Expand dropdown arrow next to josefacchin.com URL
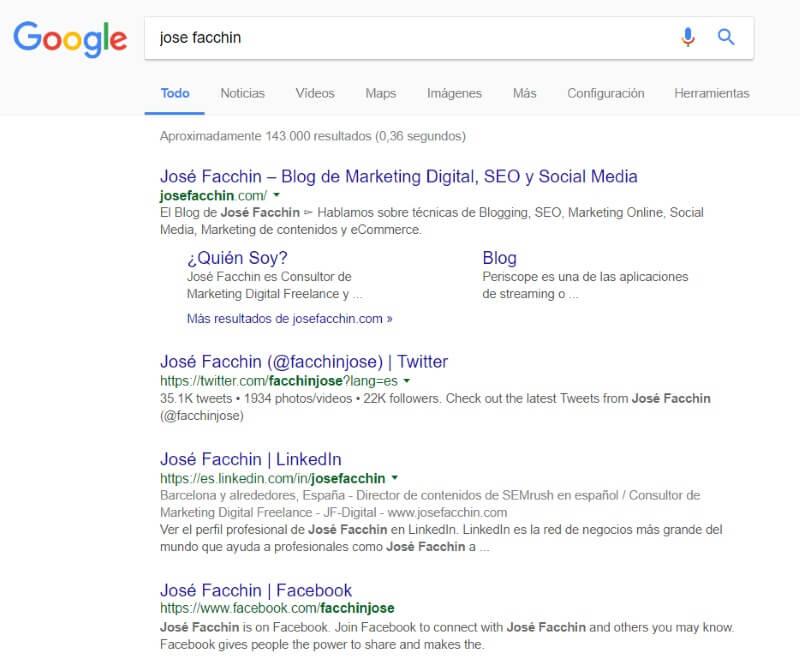This screenshot has height=666, width=800. [x=277, y=196]
